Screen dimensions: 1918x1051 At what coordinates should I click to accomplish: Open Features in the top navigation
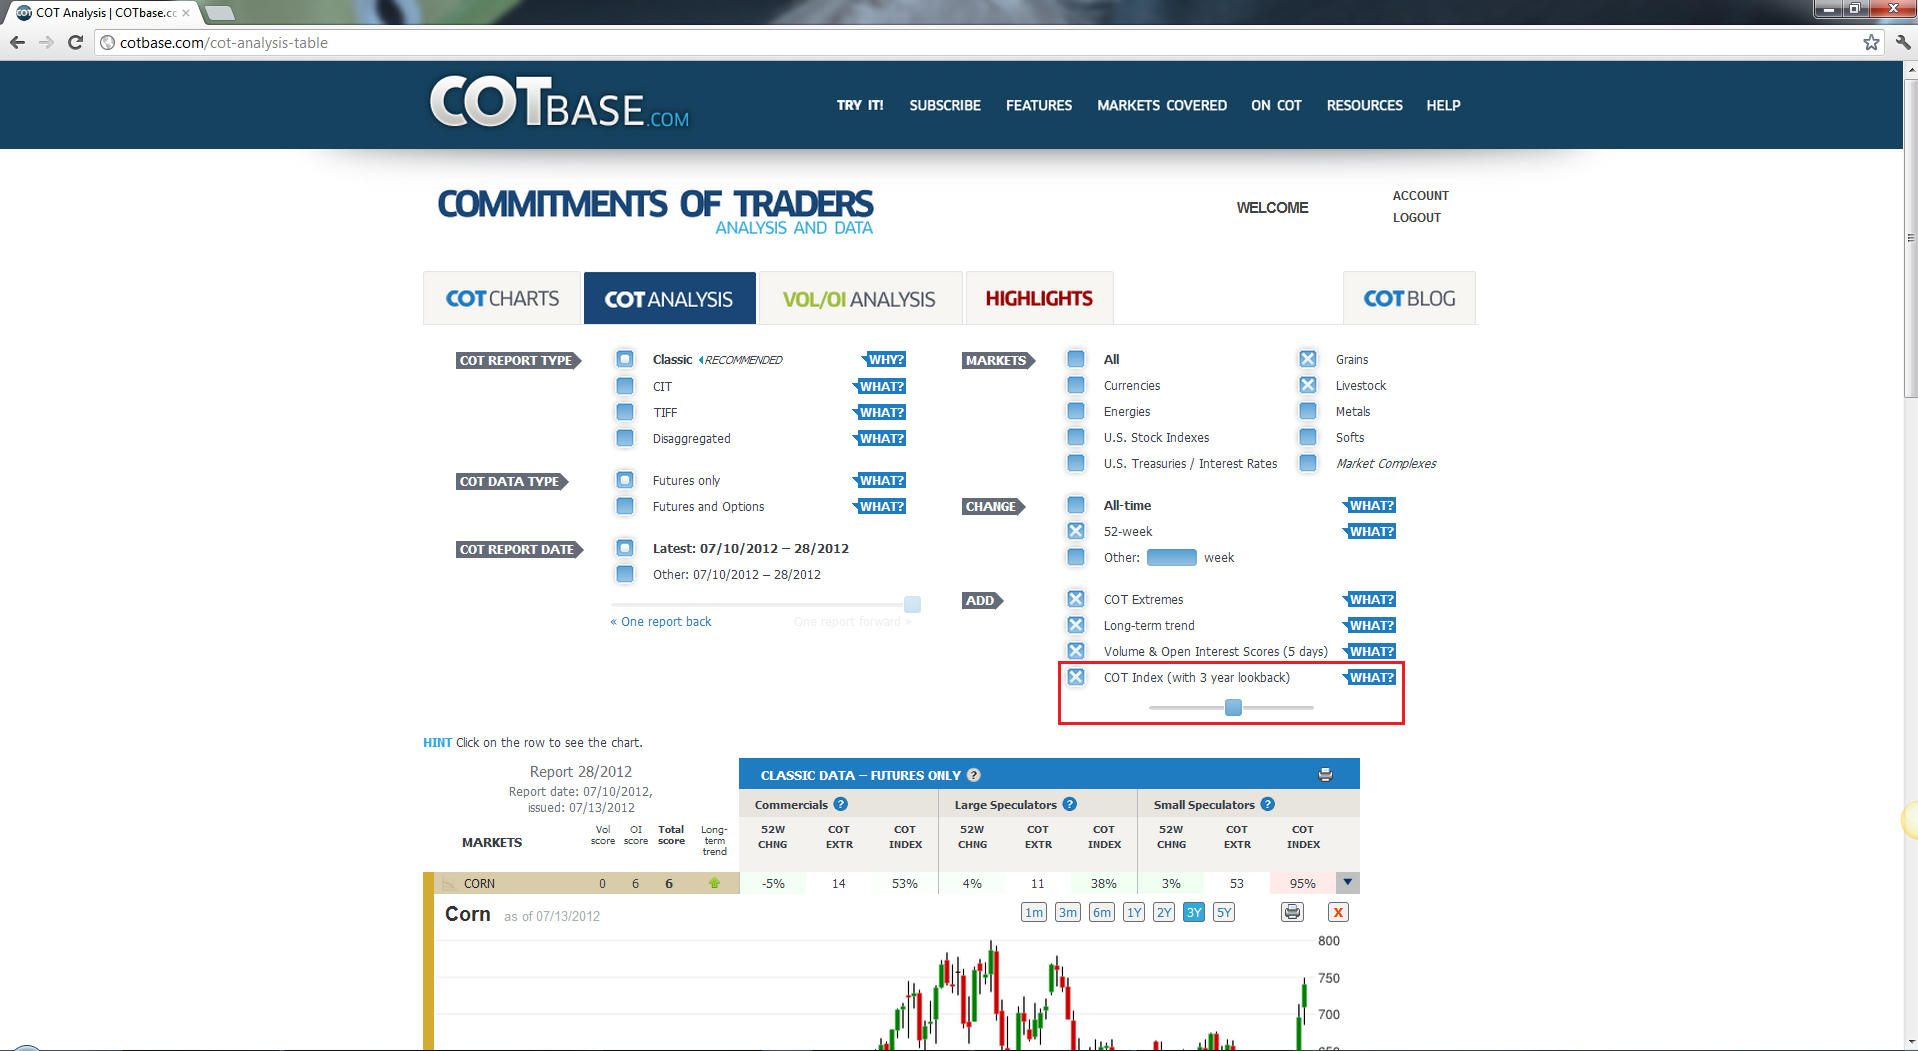tap(1039, 105)
